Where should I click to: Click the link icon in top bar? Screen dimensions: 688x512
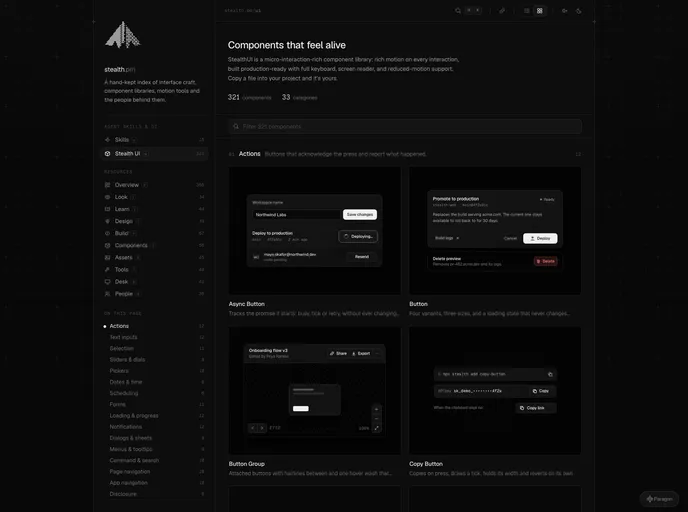click(502, 11)
